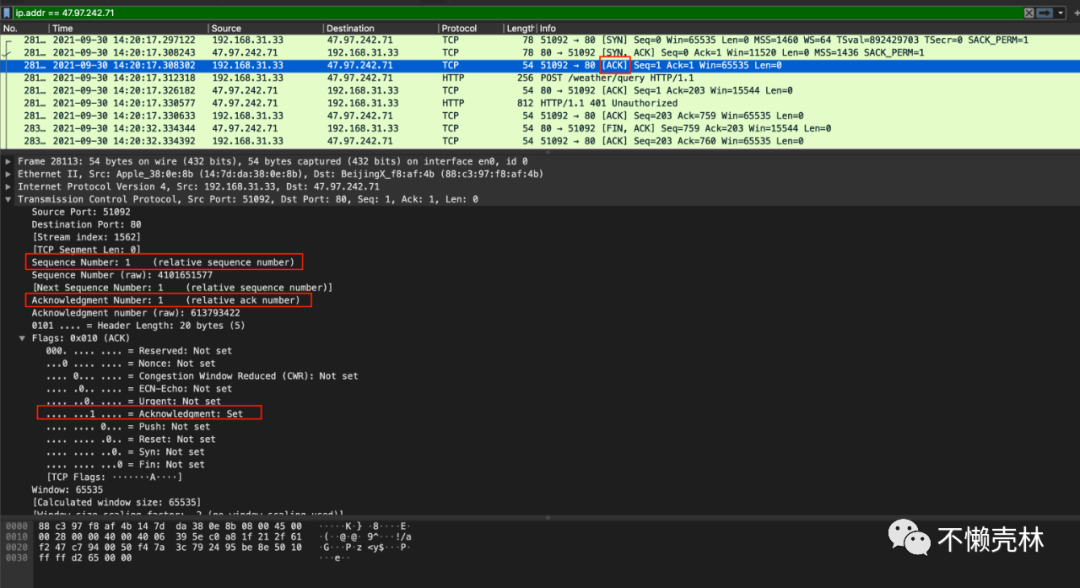This screenshot has width=1080, height=588.
Task: Select the SYN, ACK packet row
Action: coord(540,52)
